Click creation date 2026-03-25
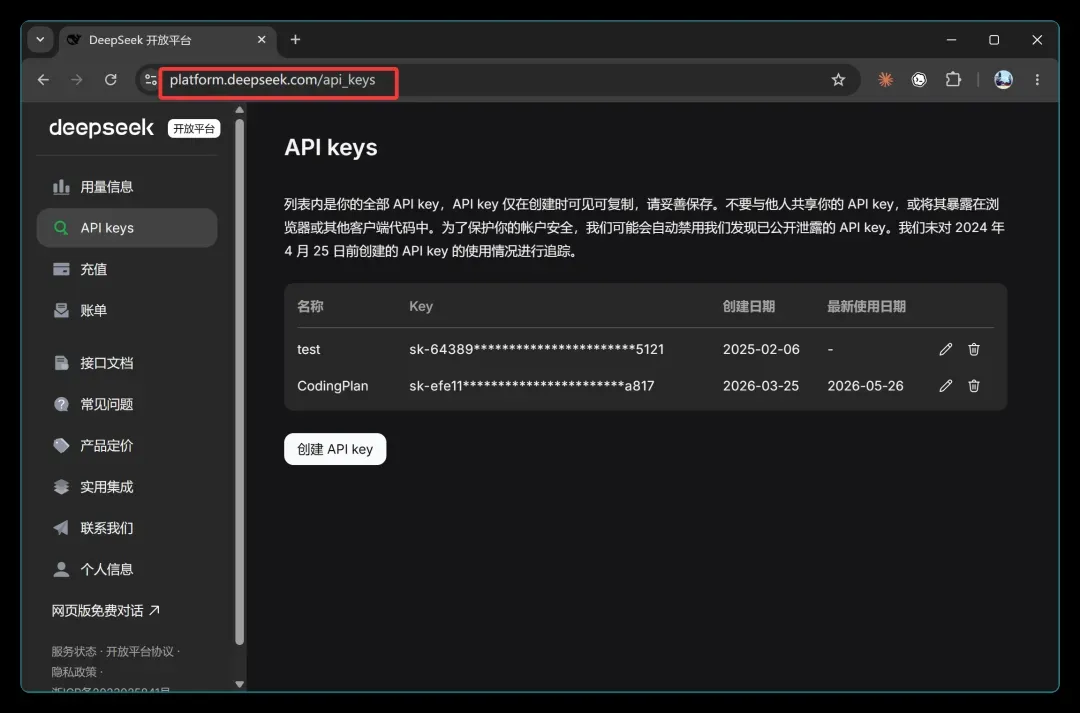This screenshot has height=713, width=1080. pos(761,386)
